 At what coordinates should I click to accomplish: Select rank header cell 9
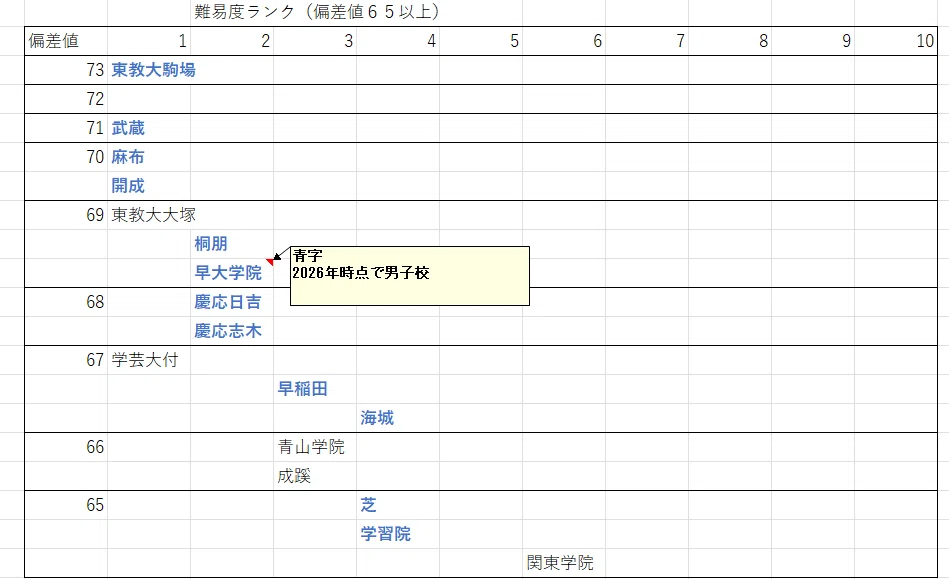coord(813,41)
